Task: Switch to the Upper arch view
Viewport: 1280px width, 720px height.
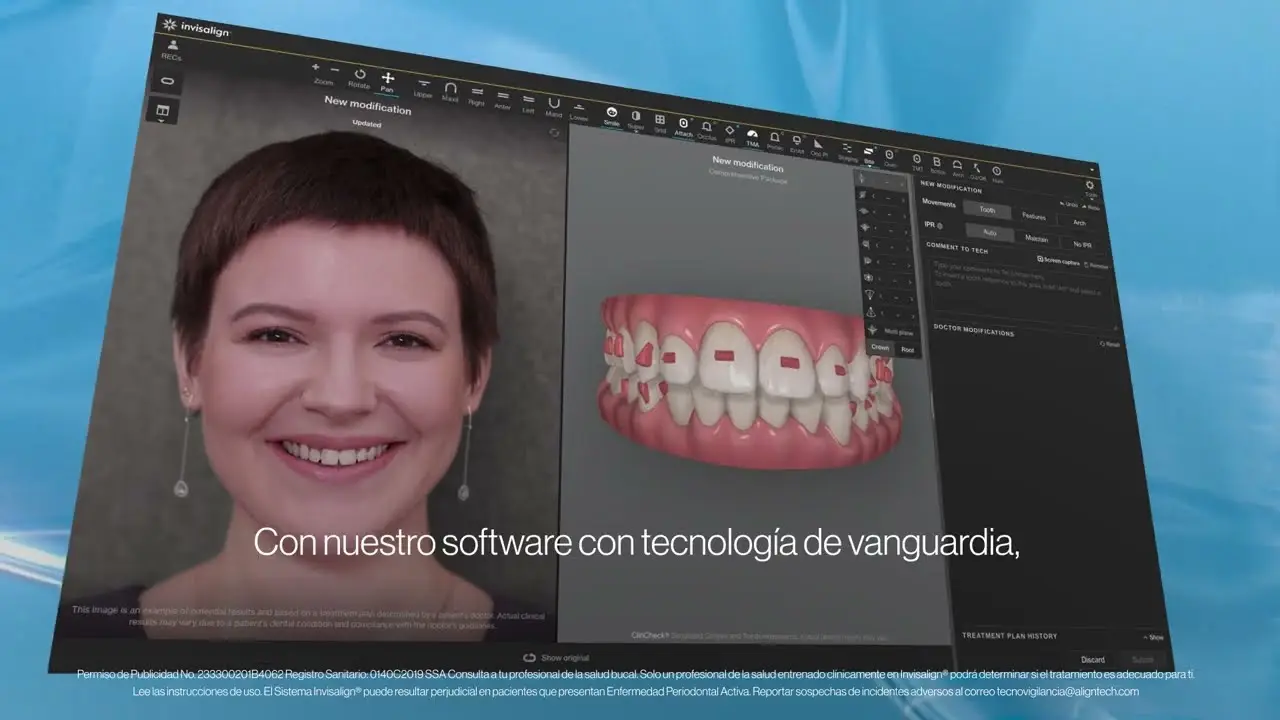Action: [x=424, y=88]
